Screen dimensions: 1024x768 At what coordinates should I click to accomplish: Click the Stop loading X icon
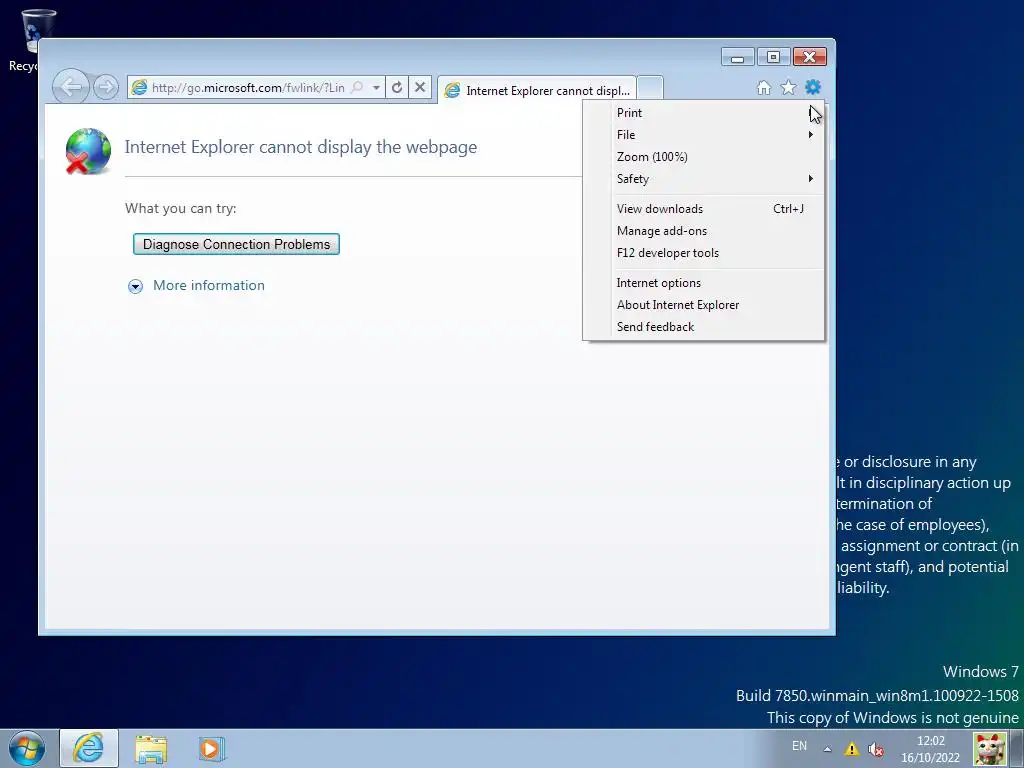(x=420, y=87)
